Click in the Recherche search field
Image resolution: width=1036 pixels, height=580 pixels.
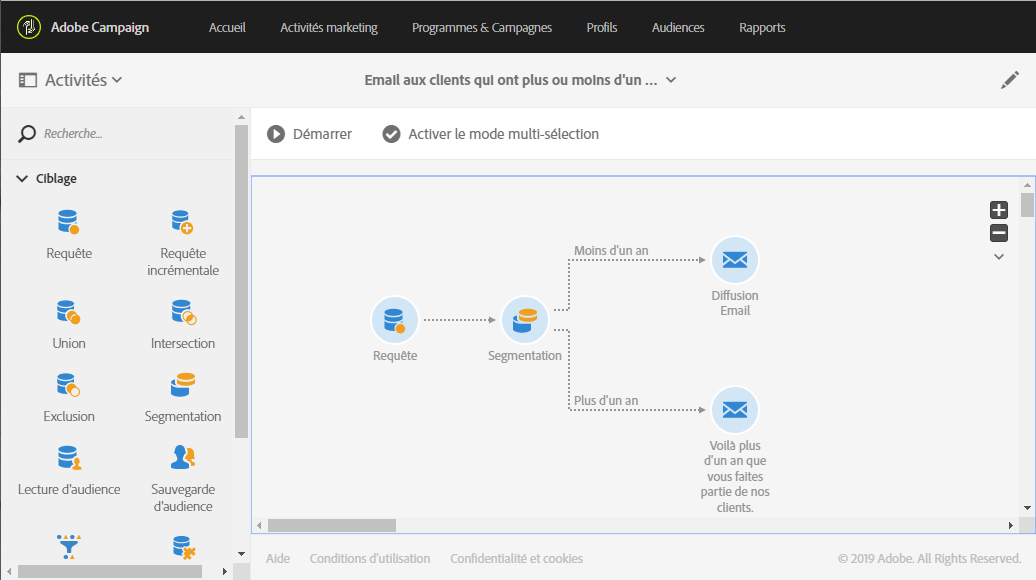pyautogui.click(x=120, y=133)
